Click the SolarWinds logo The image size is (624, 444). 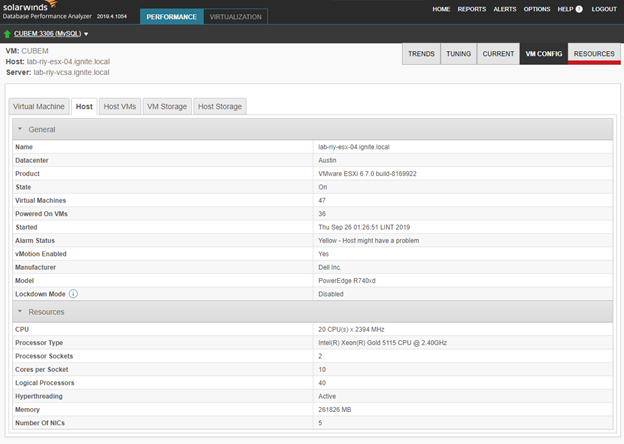tap(30, 6)
